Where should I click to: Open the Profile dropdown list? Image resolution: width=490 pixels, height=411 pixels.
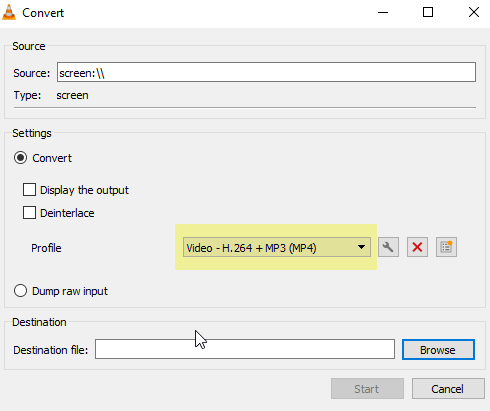point(277,247)
